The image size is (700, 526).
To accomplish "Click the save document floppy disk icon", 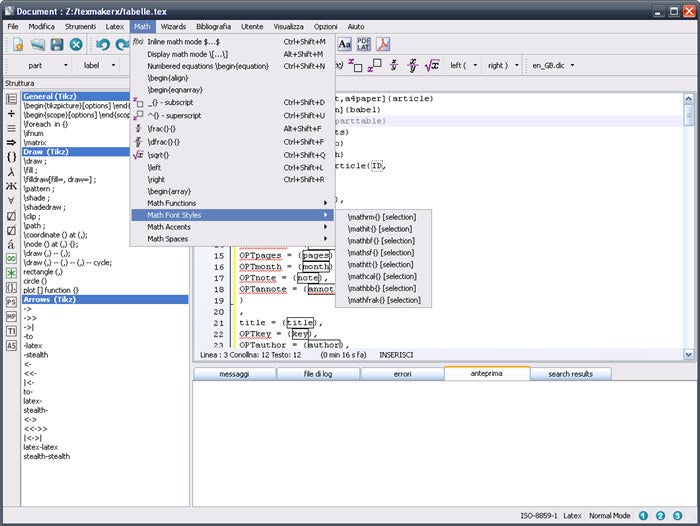I will [x=57, y=44].
